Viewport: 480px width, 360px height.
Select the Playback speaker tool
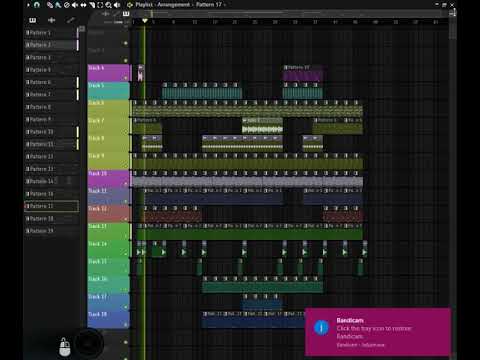click(117, 5)
